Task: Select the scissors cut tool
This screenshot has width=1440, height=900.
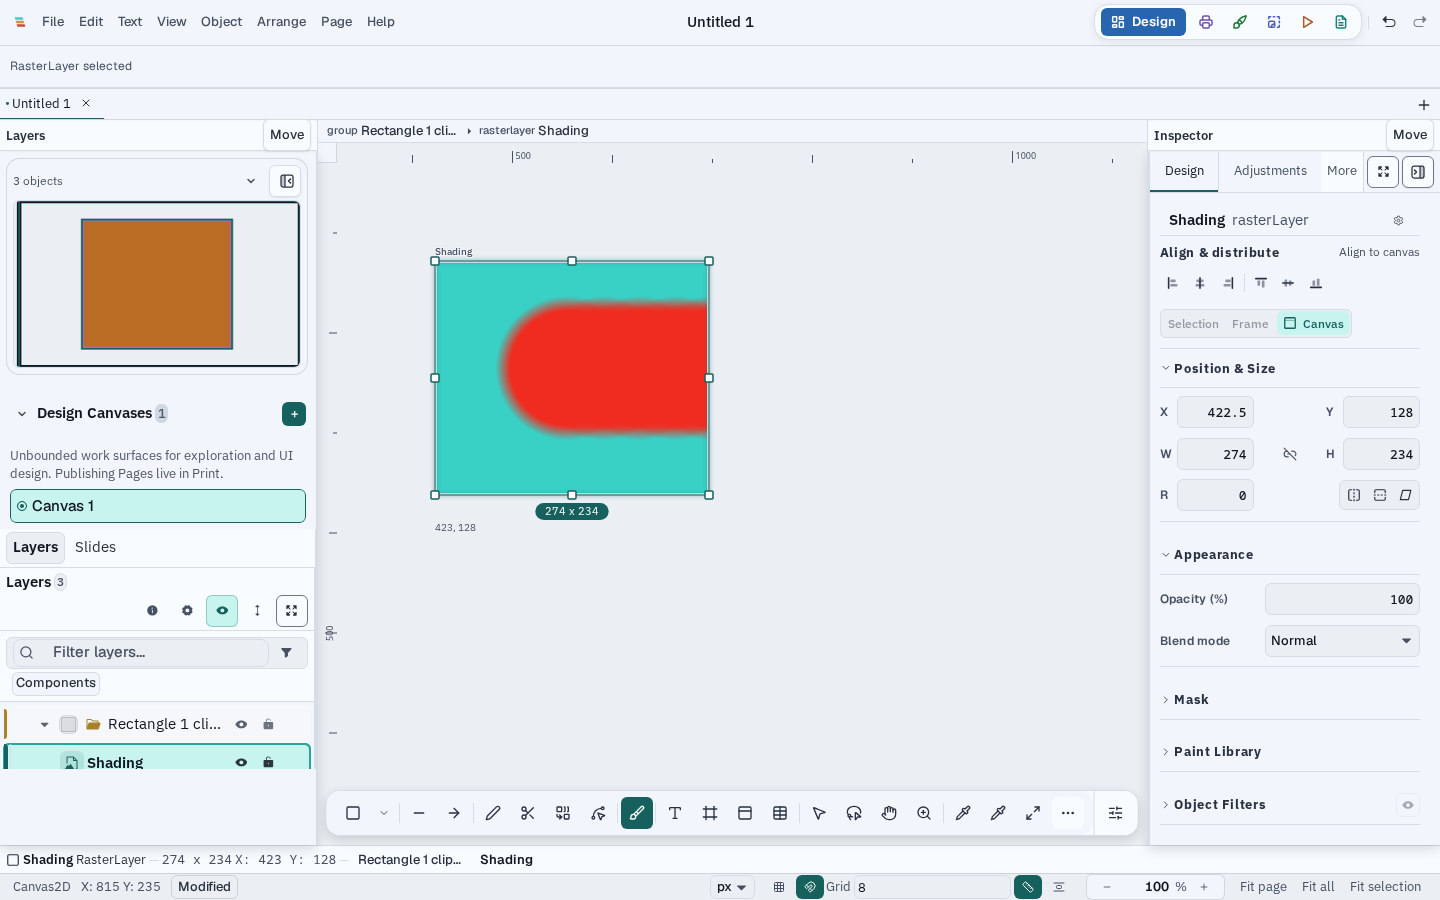Action: point(528,813)
